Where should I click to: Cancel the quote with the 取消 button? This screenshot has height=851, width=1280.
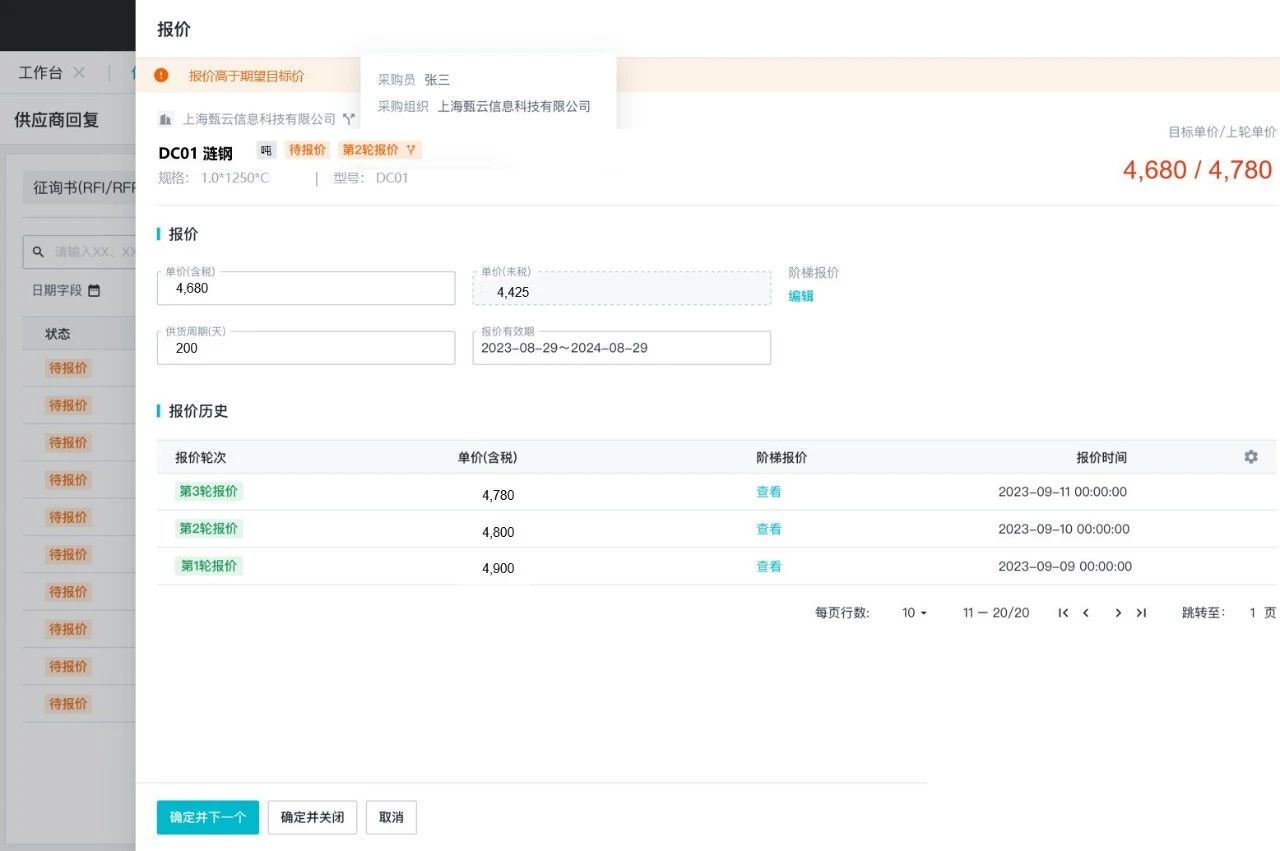pos(391,817)
